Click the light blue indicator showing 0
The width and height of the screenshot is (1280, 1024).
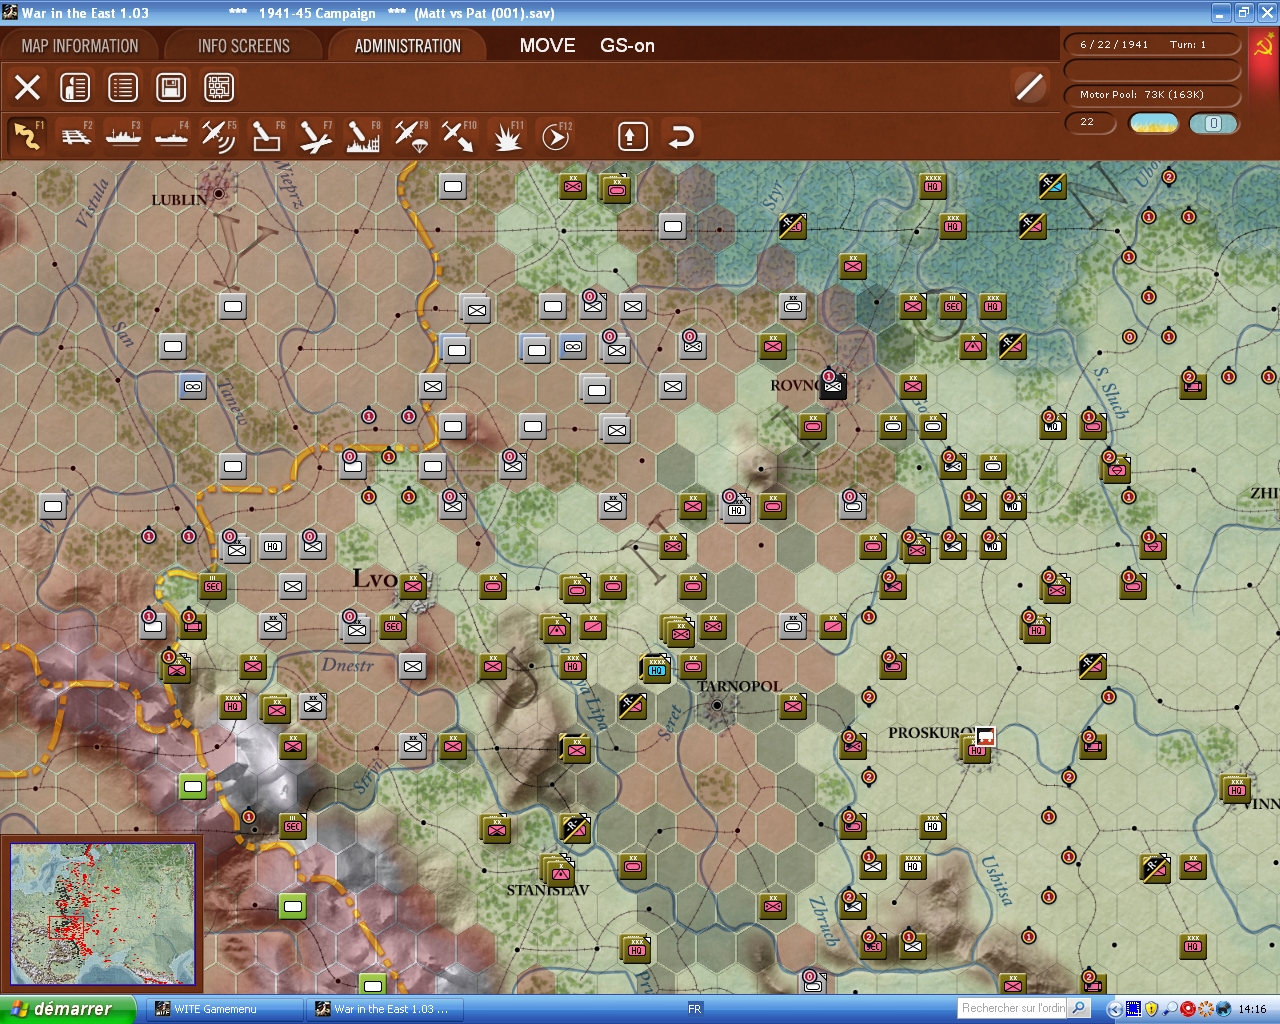tap(1213, 123)
